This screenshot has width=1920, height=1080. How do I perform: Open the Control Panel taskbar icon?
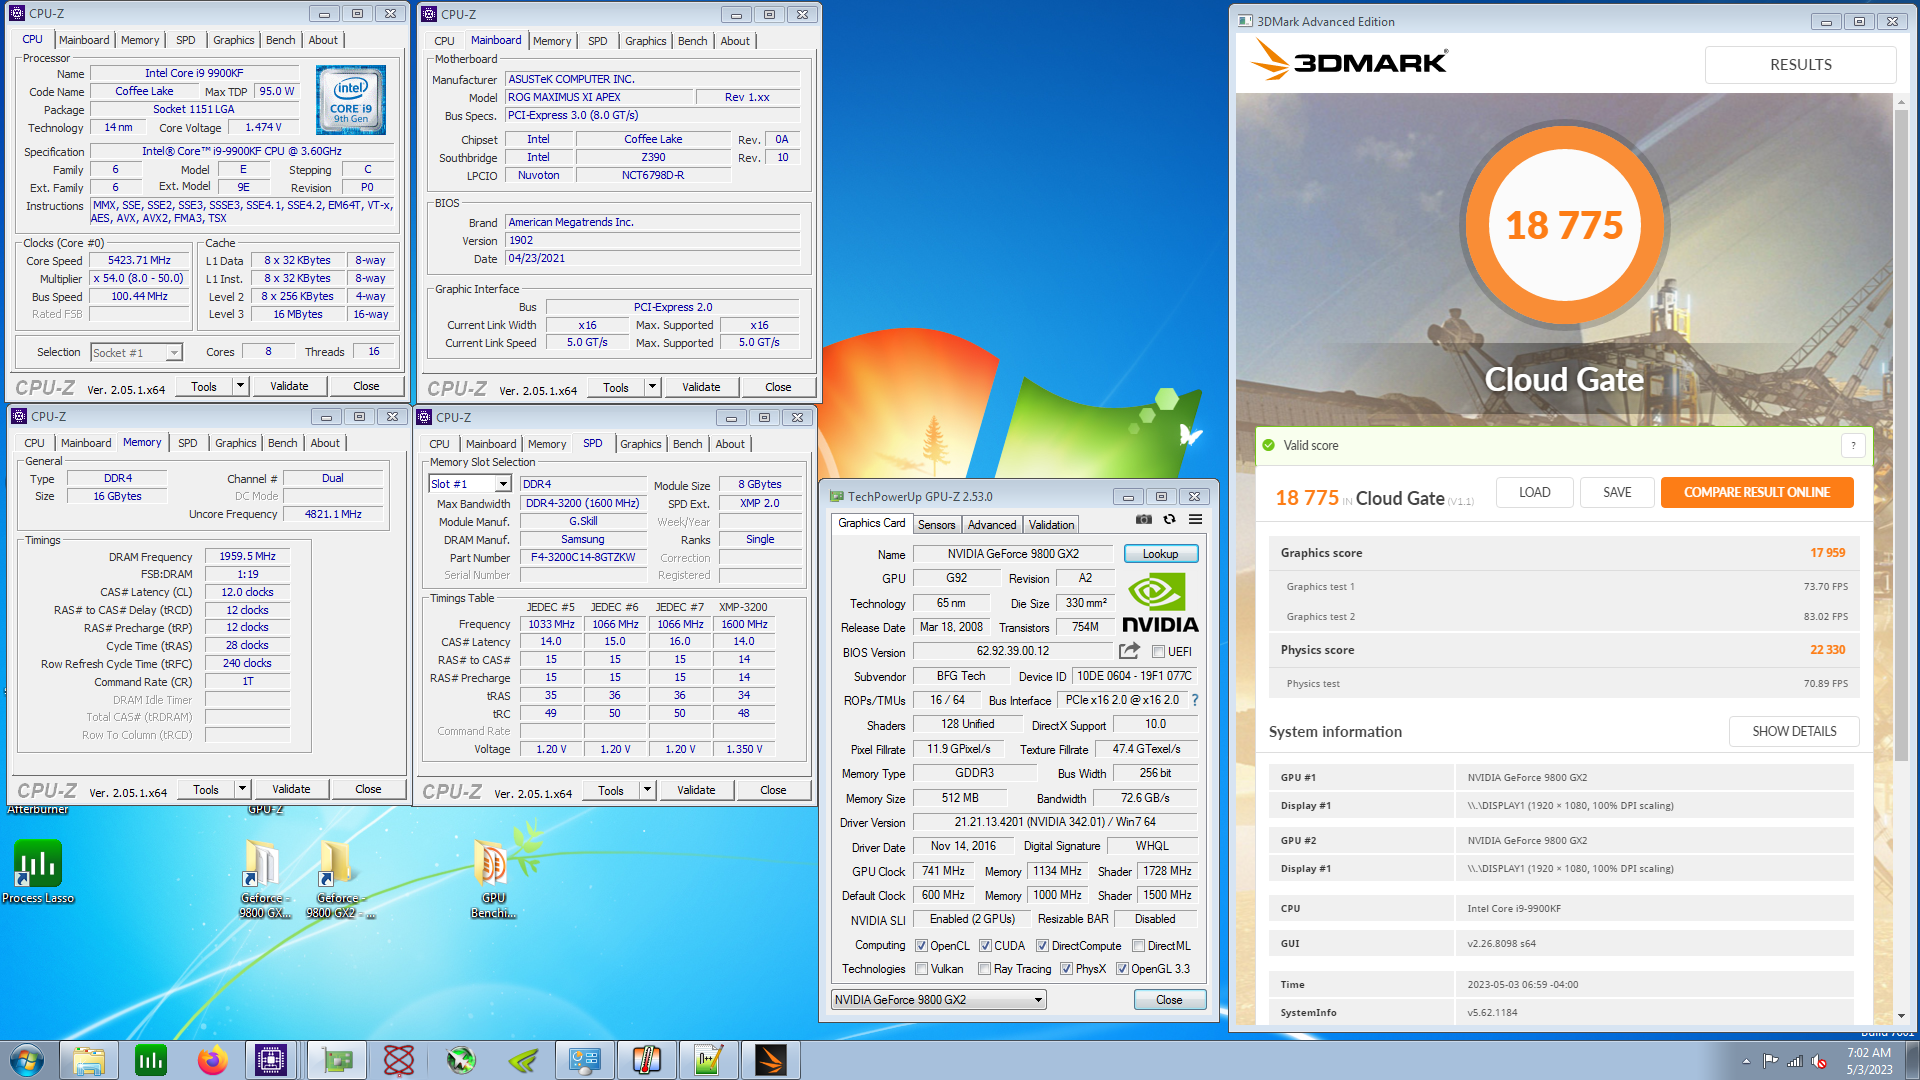click(585, 1060)
